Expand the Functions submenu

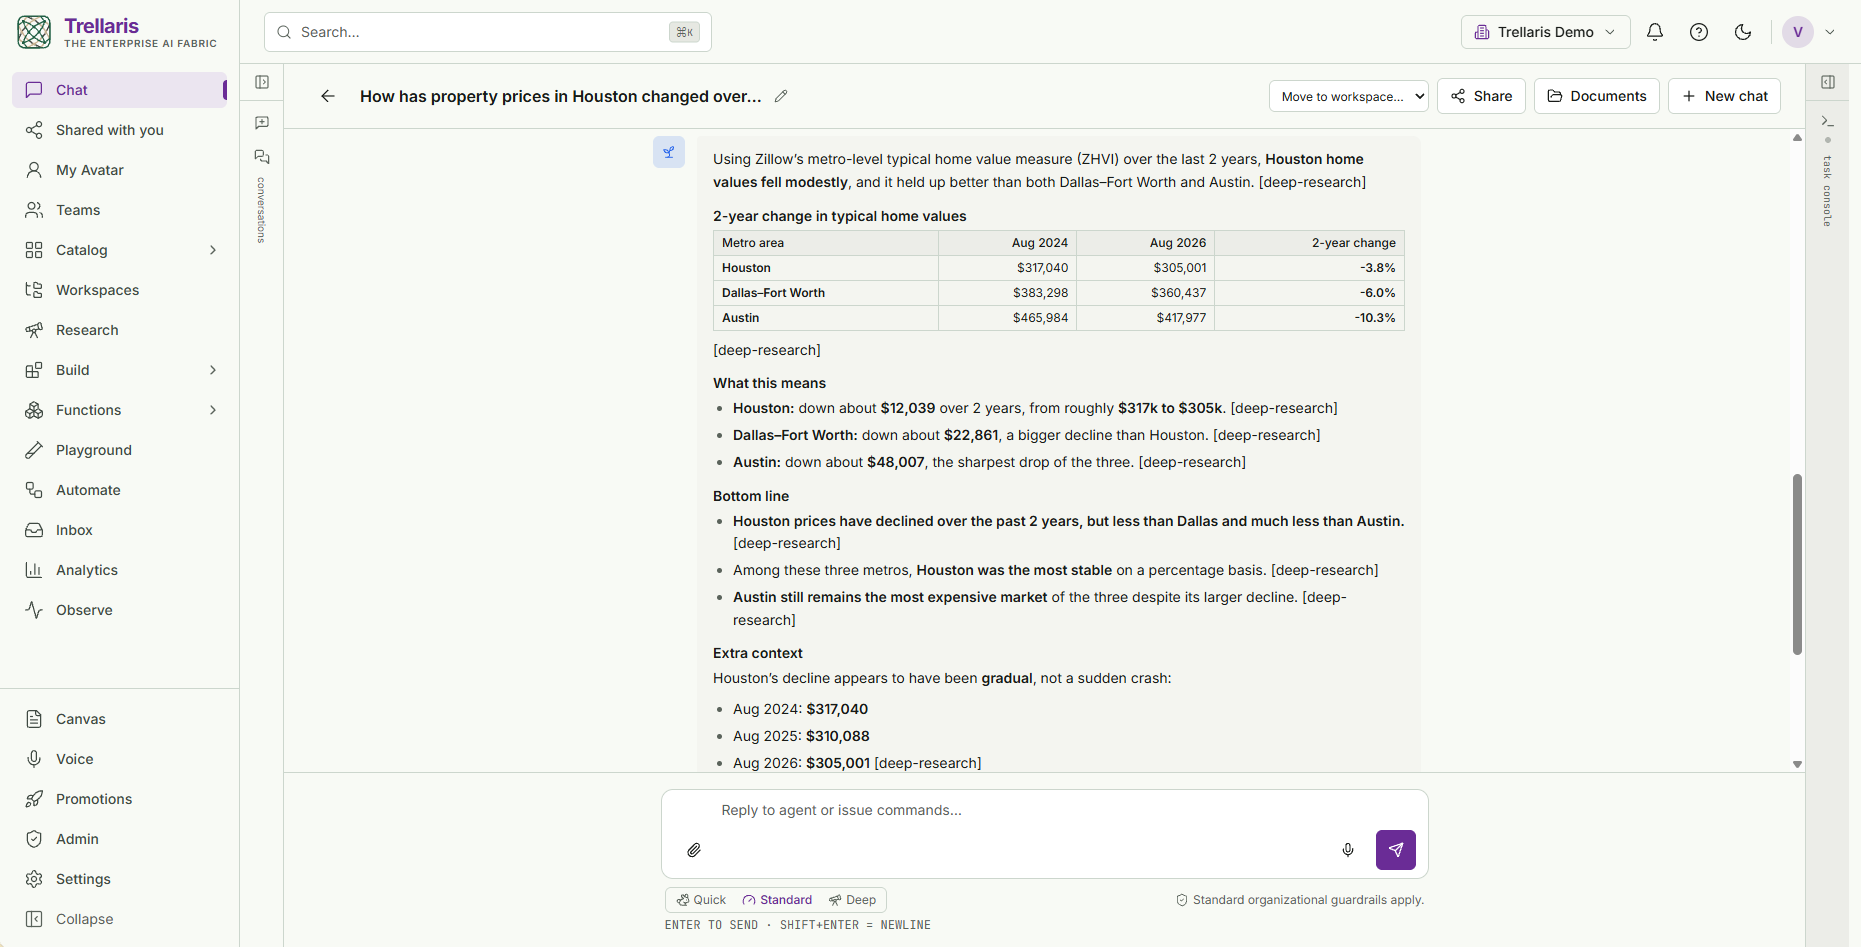pos(212,410)
